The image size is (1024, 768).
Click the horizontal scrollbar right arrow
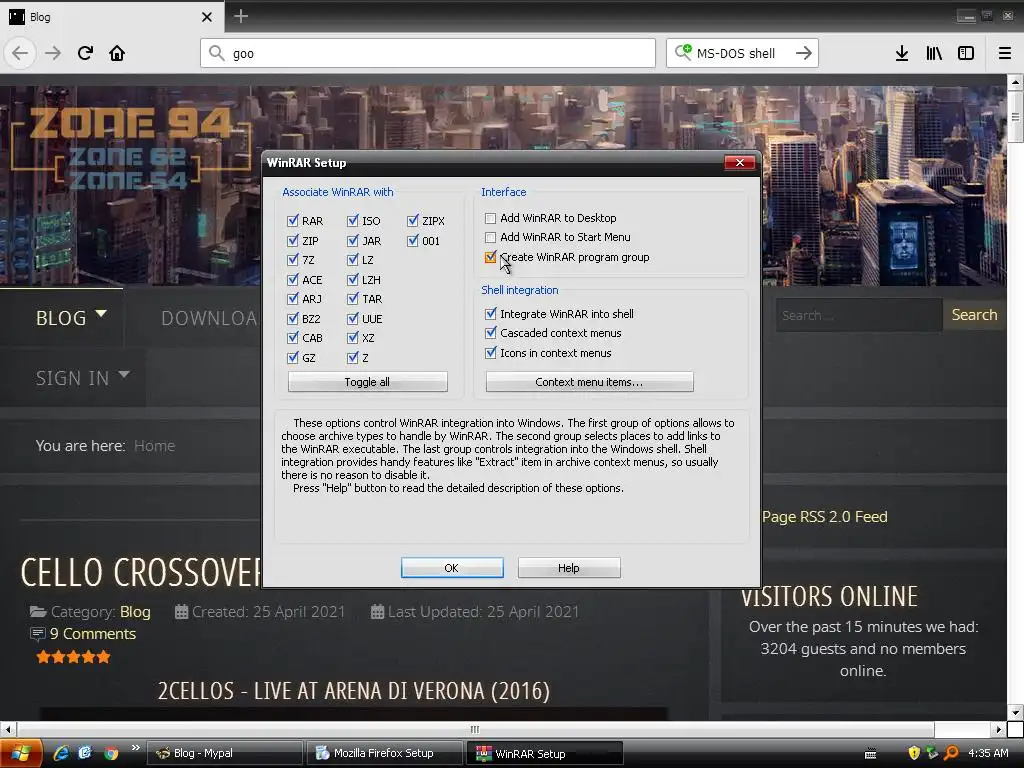coord(999,729)
